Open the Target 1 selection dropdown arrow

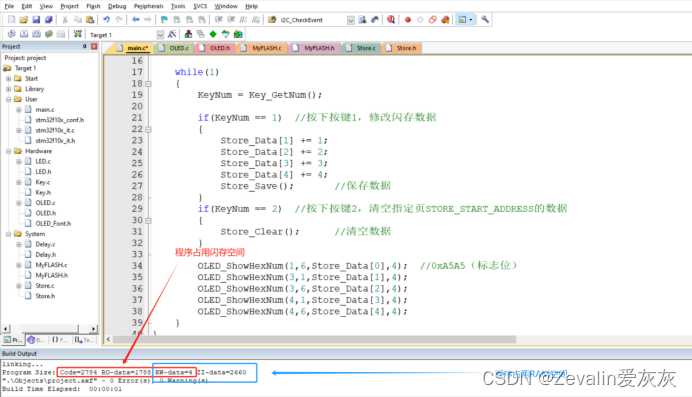(x=160, y=34)
